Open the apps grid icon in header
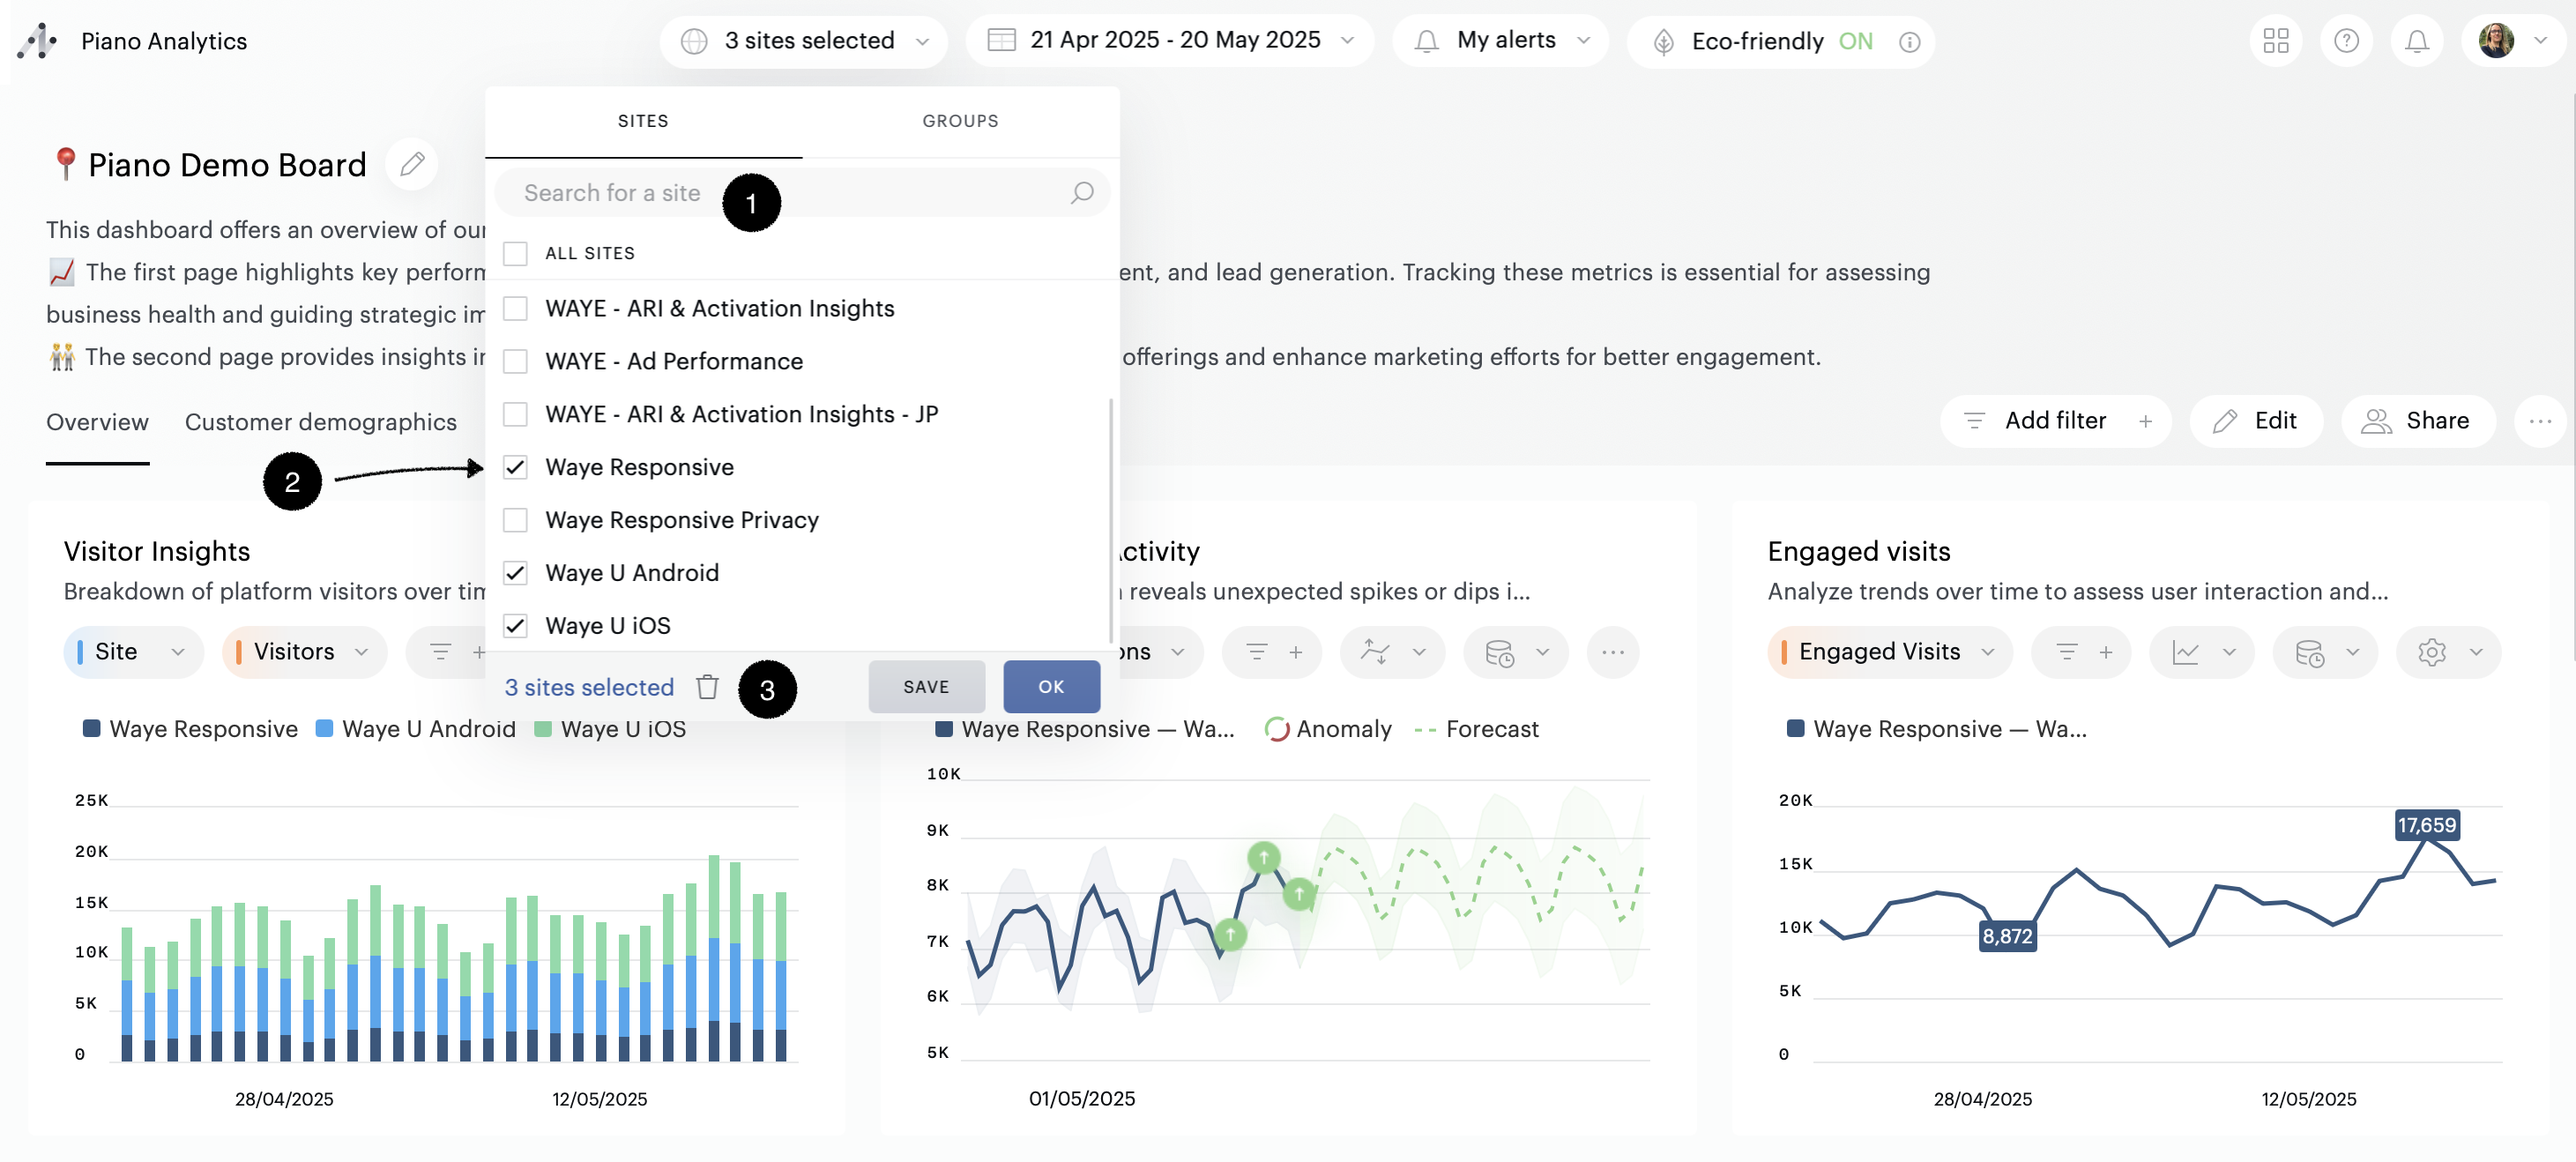 coord(2275,41)
